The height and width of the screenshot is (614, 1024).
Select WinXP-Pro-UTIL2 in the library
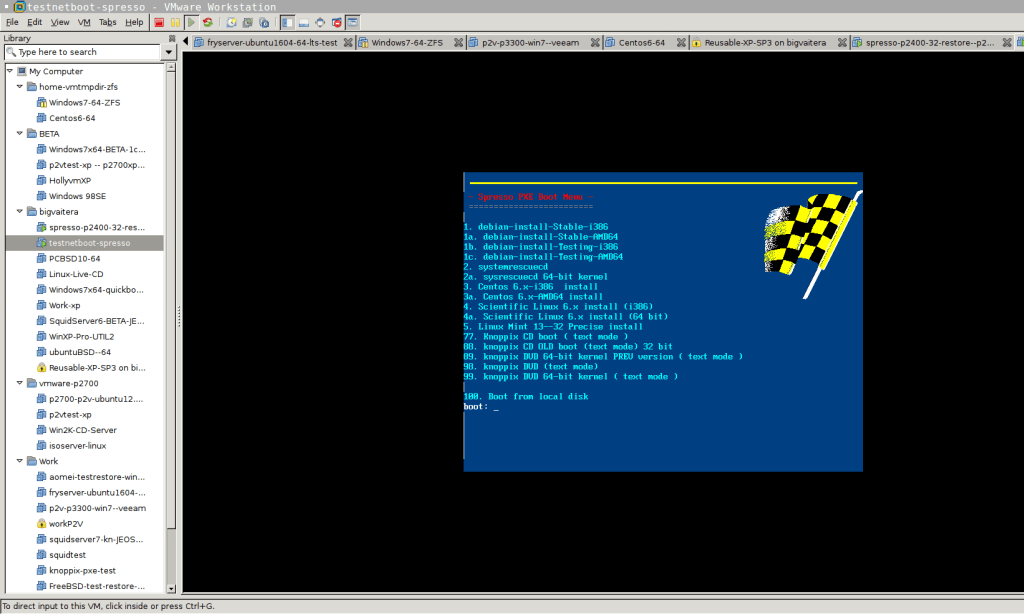tap(82, 336)
